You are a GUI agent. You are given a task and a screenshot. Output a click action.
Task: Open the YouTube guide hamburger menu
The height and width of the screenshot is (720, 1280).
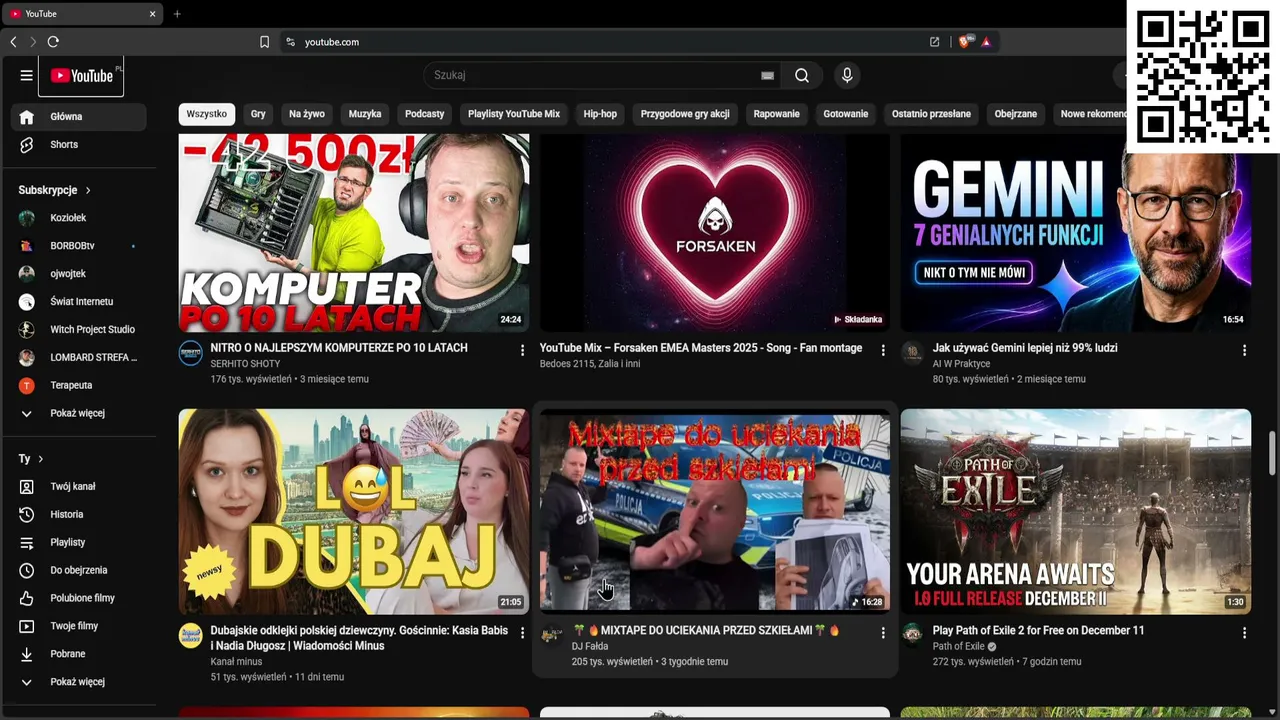pos(26,75)
